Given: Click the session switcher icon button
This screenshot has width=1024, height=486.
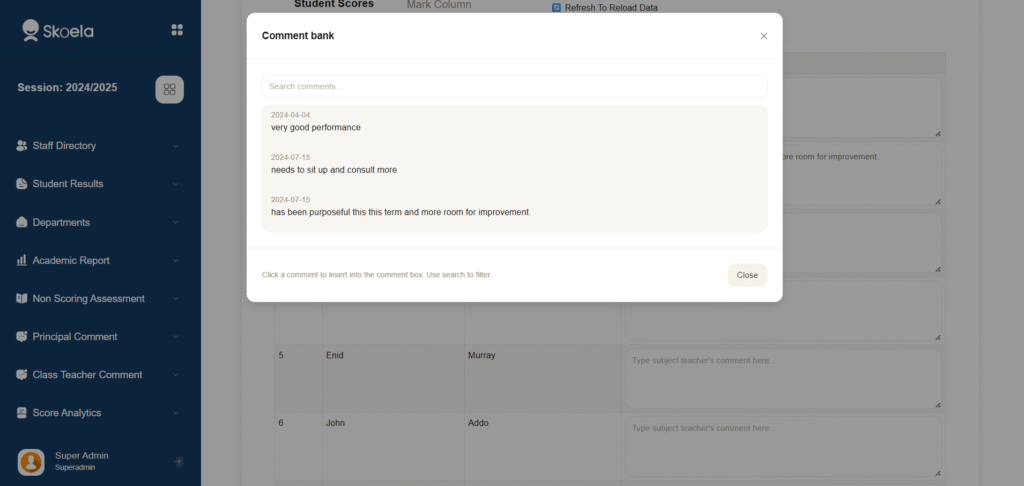Looking at the screenshot, I should [169, 89].
